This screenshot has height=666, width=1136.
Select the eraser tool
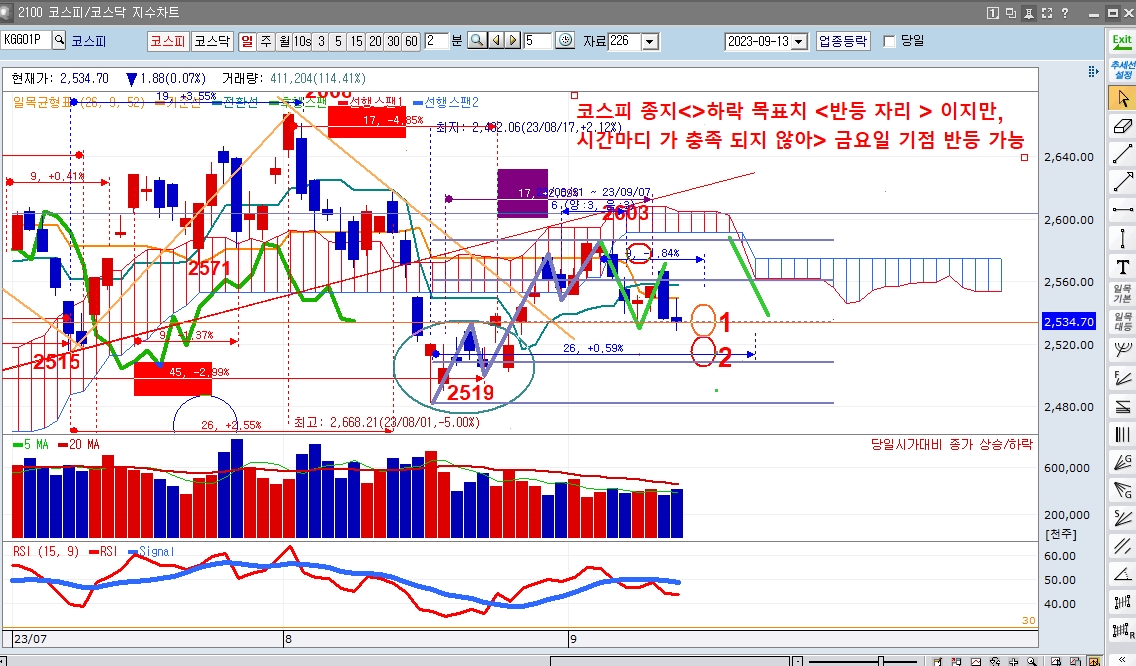click(x=1122, y=126)
